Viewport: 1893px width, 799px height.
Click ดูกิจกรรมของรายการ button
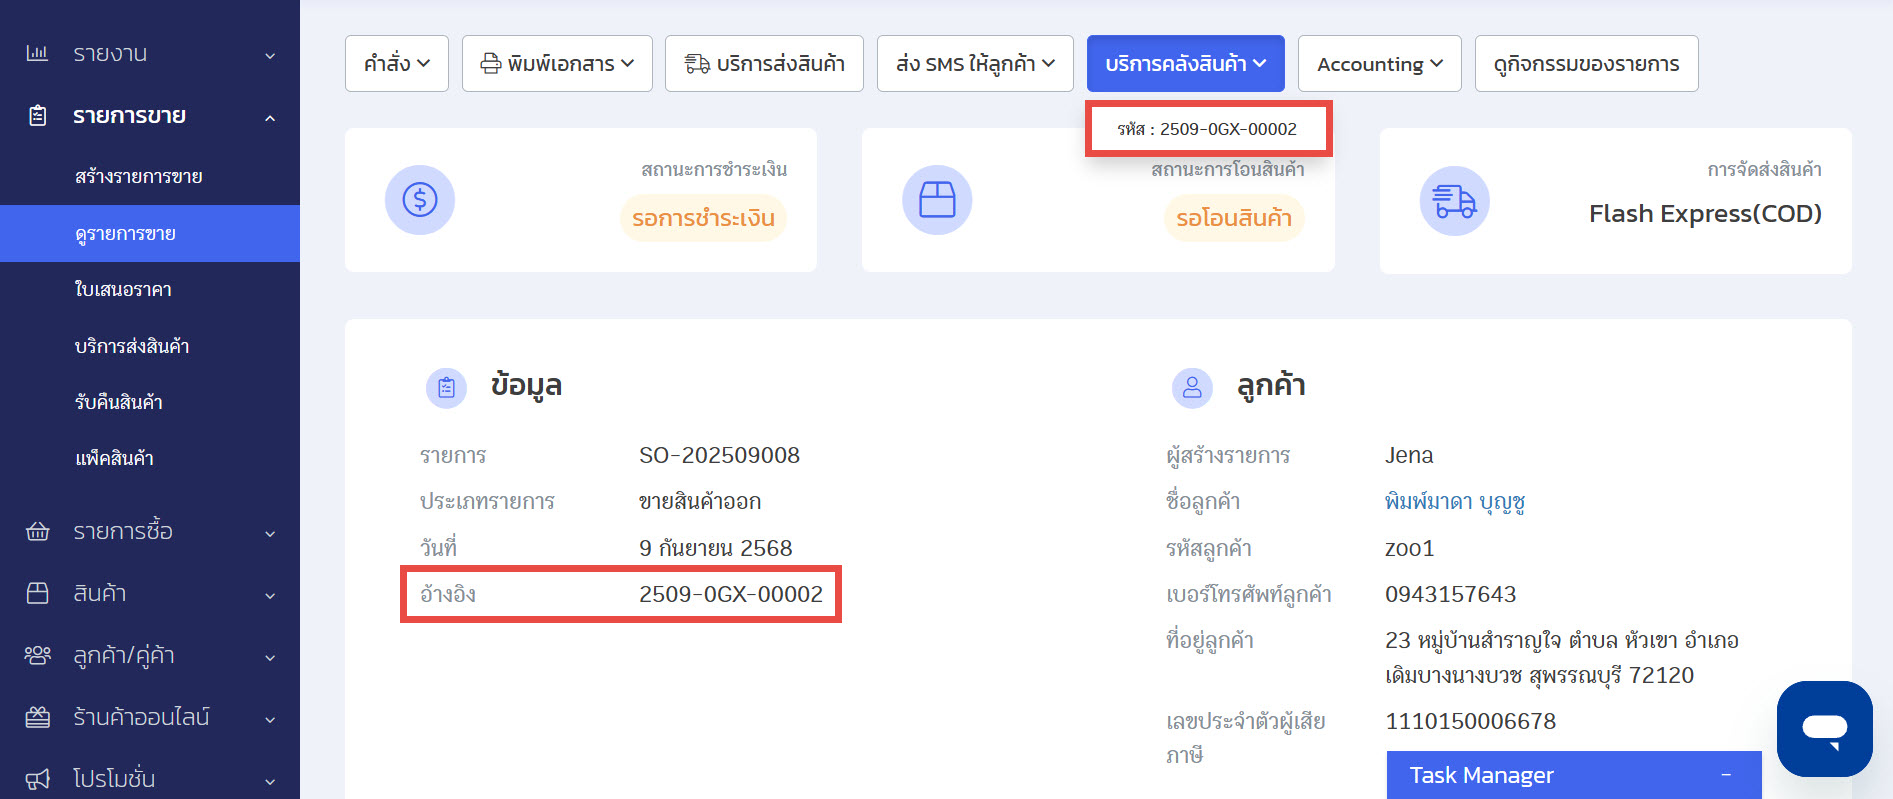point(1586,64)
